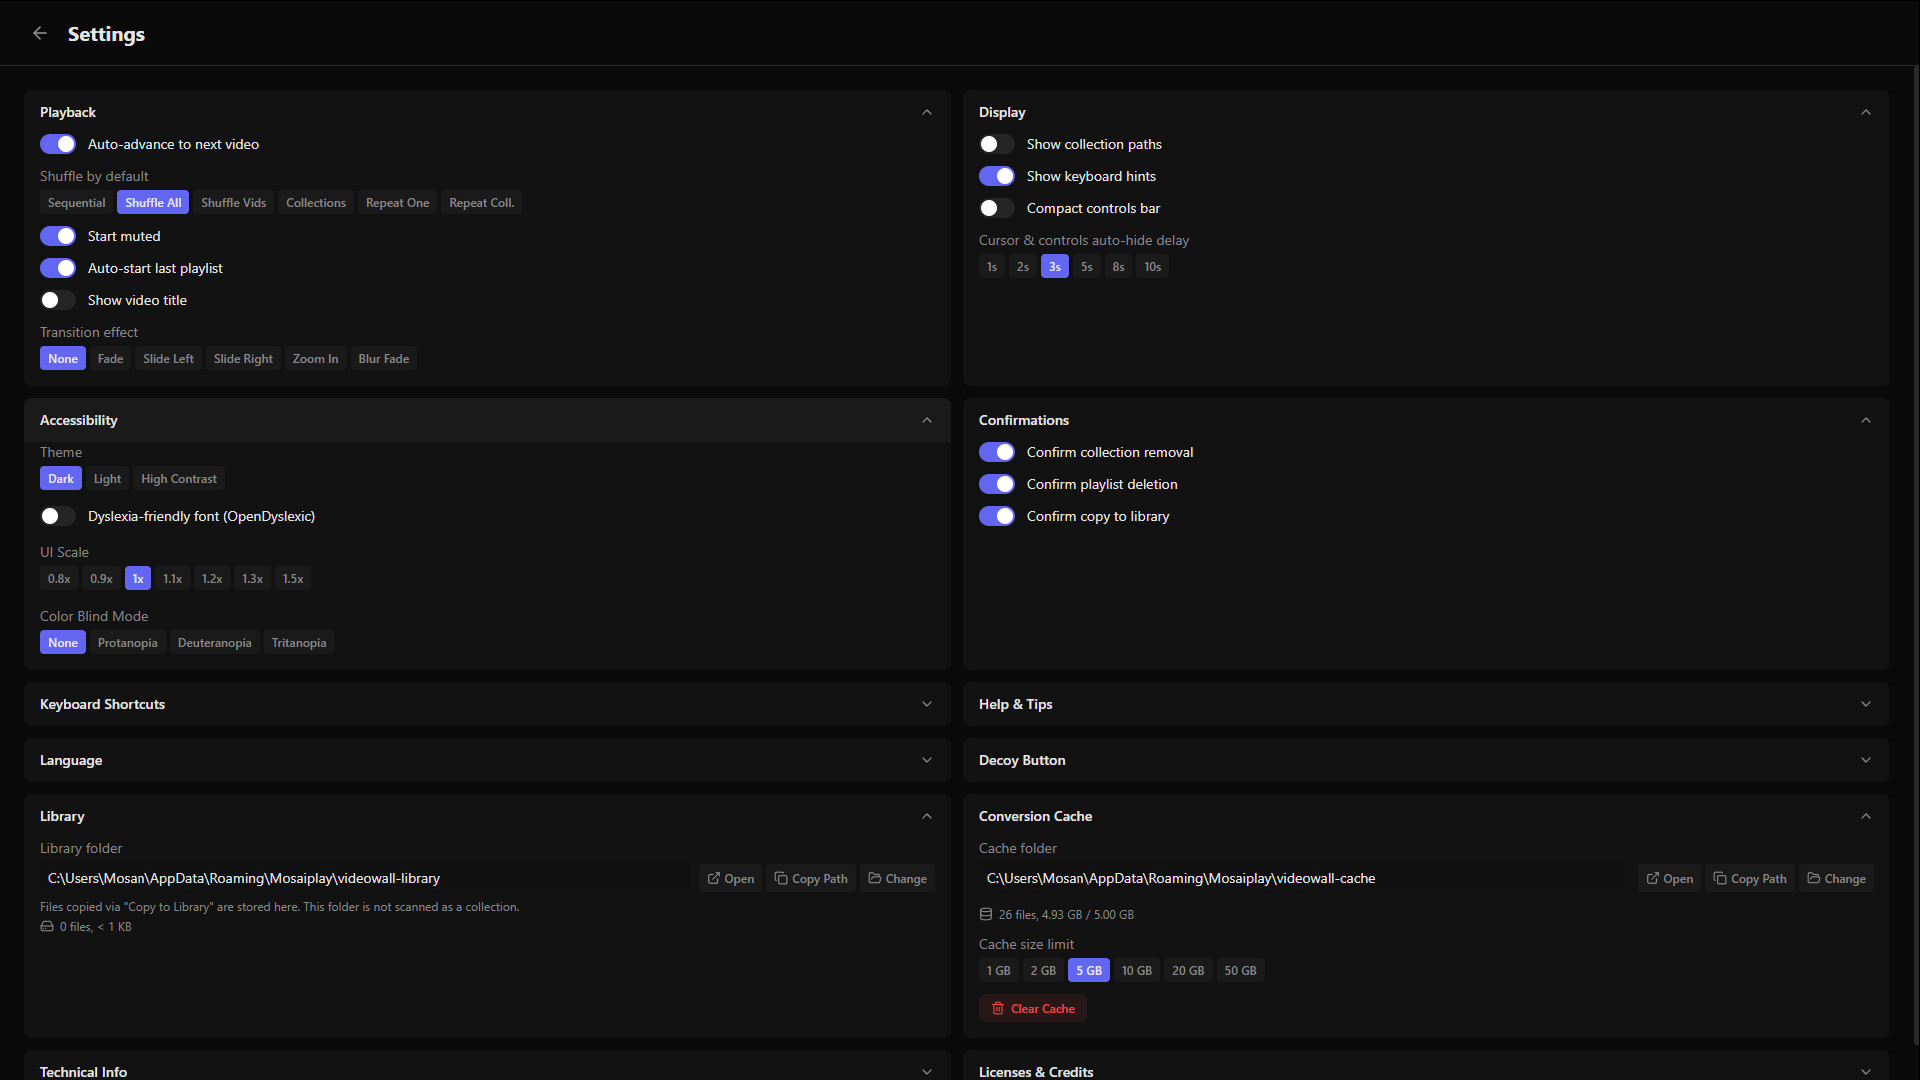
Task: Set cache size limit to 20 GB
Action: 1187,970
